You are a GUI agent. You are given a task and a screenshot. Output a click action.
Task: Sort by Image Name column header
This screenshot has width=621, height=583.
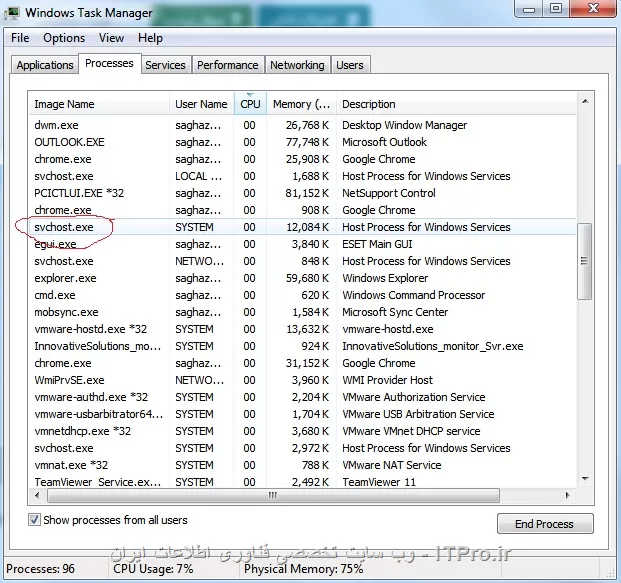pos(99,104)
